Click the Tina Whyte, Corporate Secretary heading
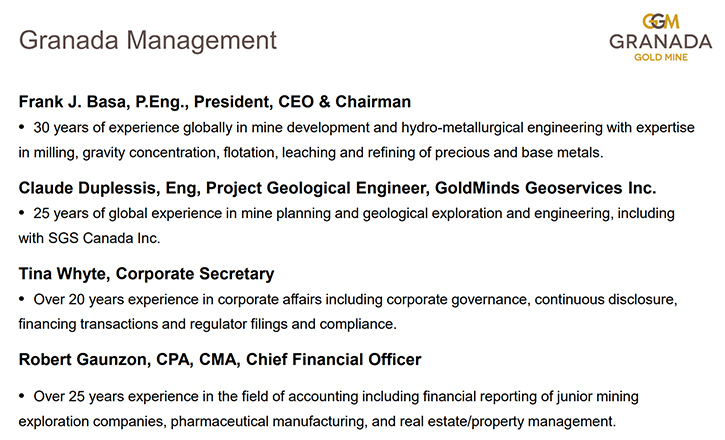The width and height of the screenshot is (725, 440). pos(146,274)
